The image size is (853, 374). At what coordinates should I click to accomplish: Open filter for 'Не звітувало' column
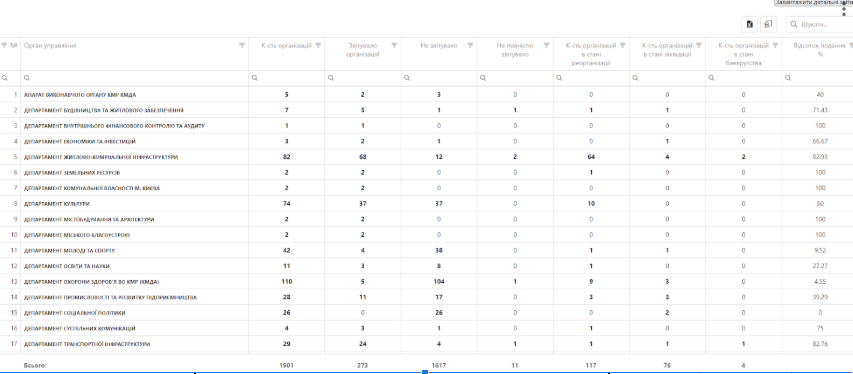click(x=471, y=46)
